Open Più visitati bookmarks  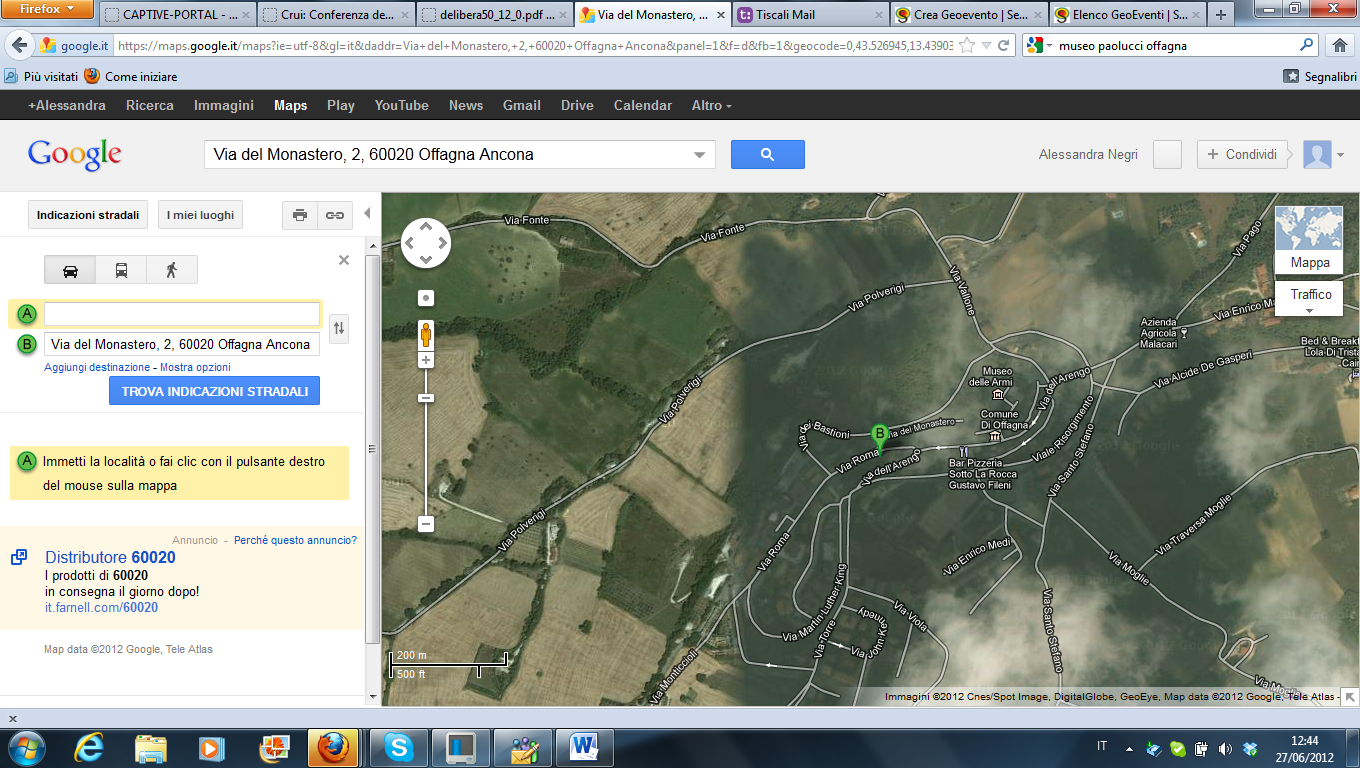(41, 77)
